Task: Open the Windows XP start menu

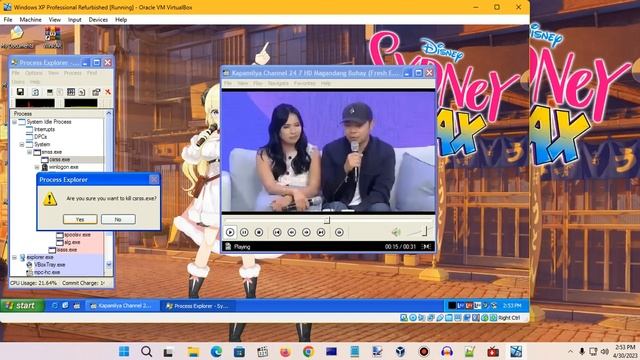Action: 22,306
